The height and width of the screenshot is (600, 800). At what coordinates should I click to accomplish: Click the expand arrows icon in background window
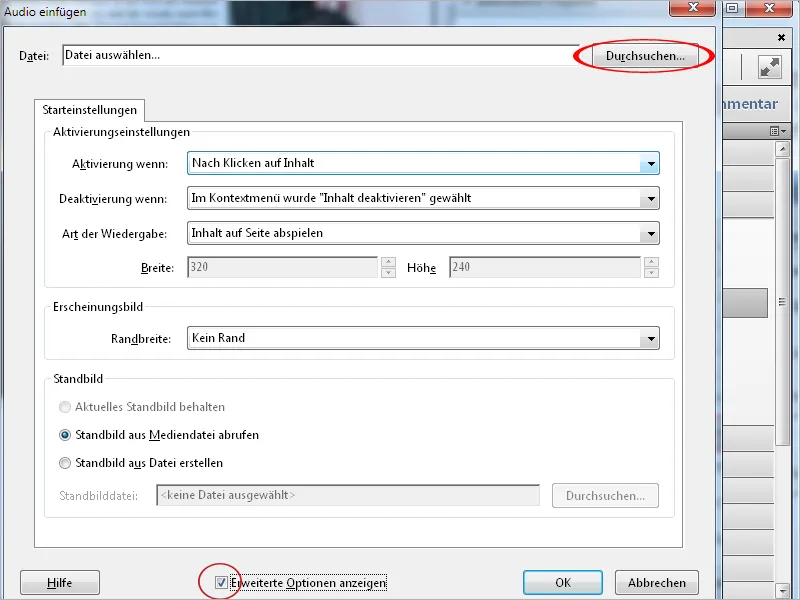[769, 67]
